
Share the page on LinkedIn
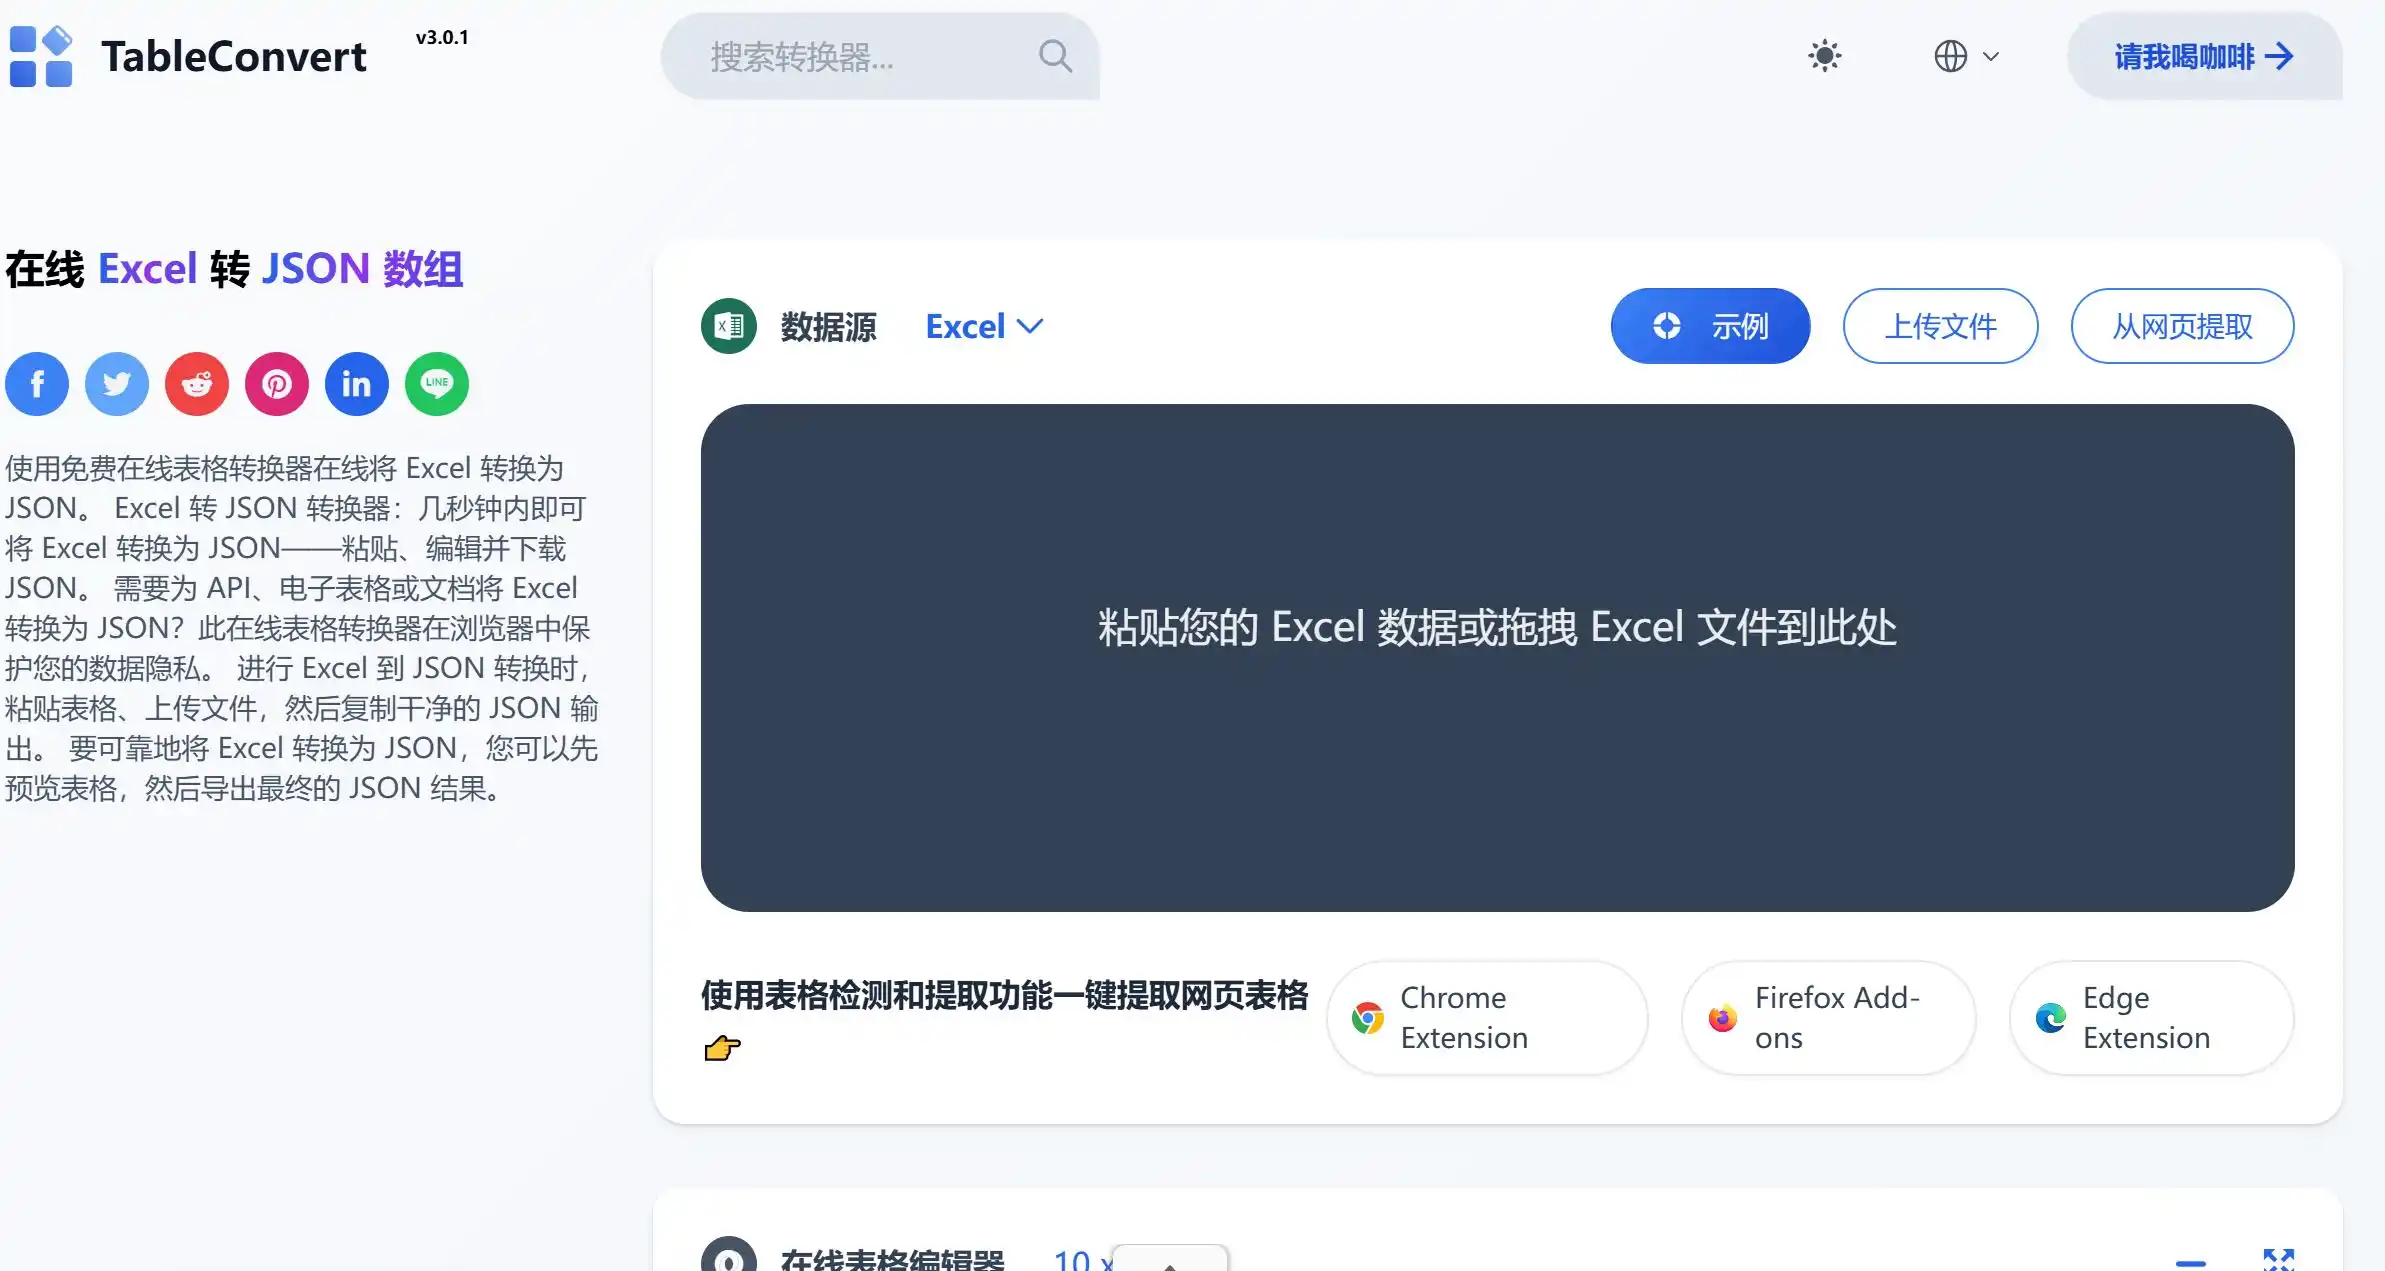[x=357, y=384]
